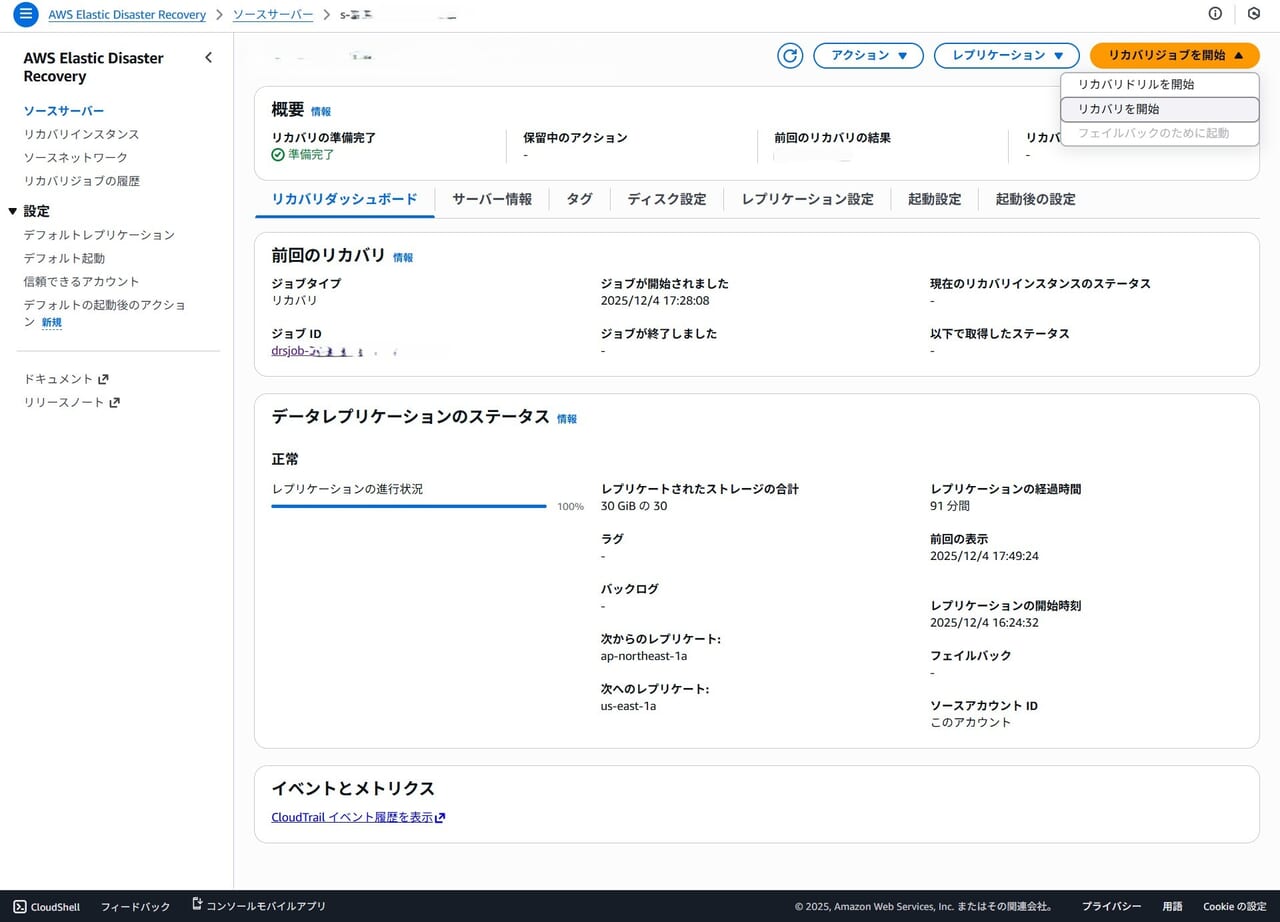Image resolution: width=1280 pixels, height=922 pixels.
Task: Select リカバリを開始 from the menu
Action: click(x=1118, y=109)
